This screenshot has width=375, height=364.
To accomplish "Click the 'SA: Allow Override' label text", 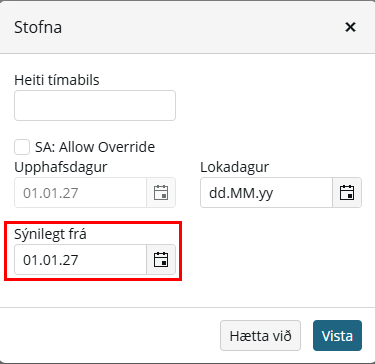I will coord(95,147).
